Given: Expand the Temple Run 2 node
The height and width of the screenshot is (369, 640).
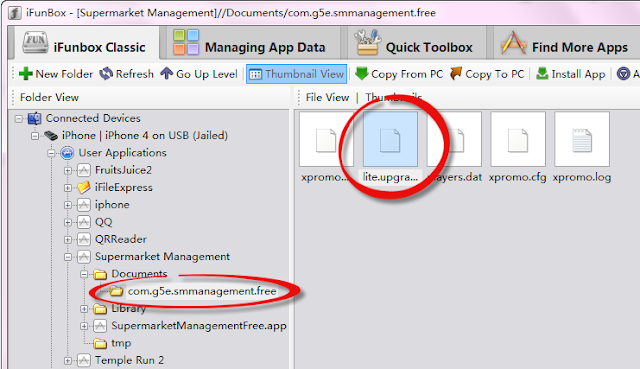Looking at the screenshot, I should coord(68,360).
